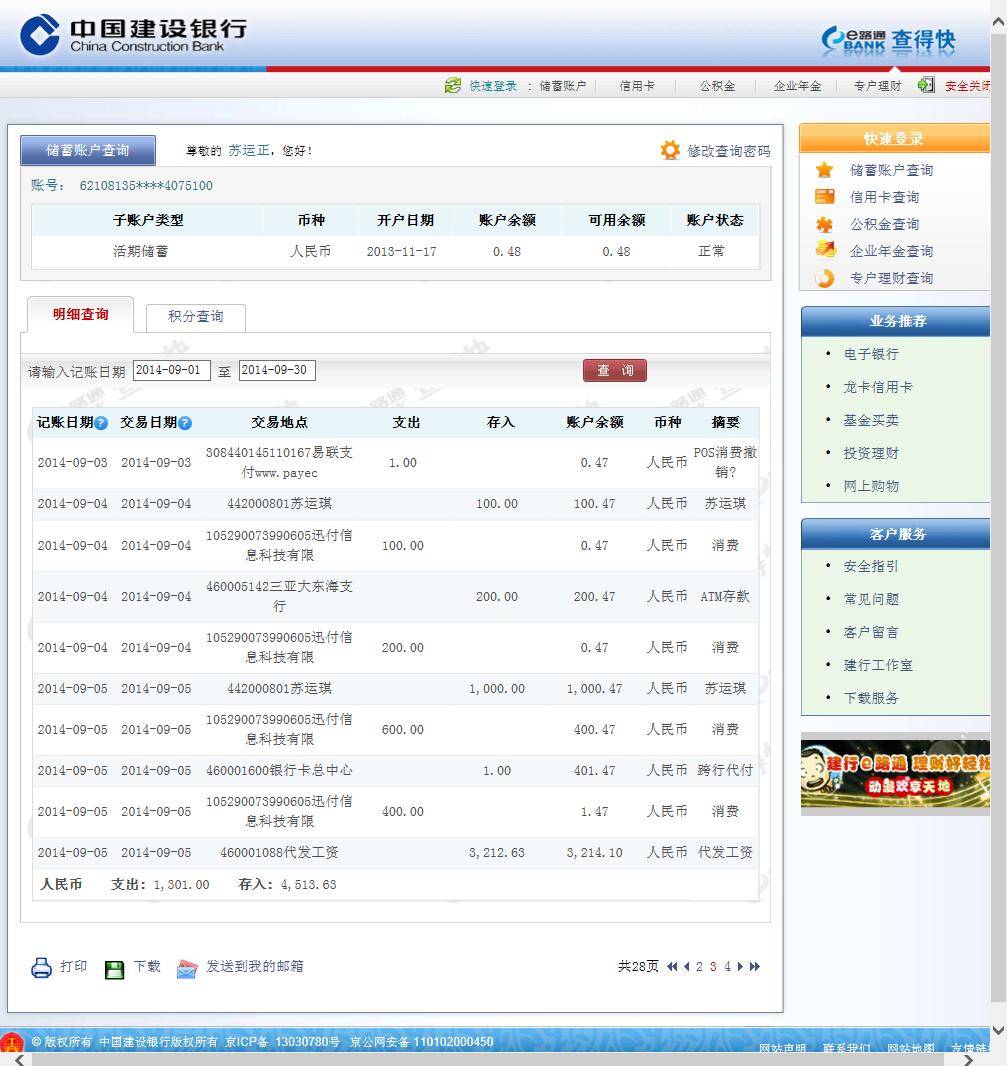
Task: Click the horizontal scrollbar right arrow
Action: (968, 1060)
